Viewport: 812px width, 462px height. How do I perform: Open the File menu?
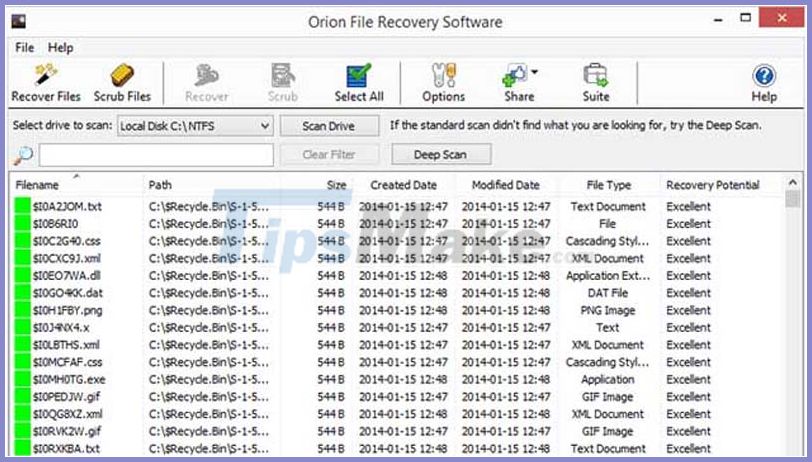24,48
